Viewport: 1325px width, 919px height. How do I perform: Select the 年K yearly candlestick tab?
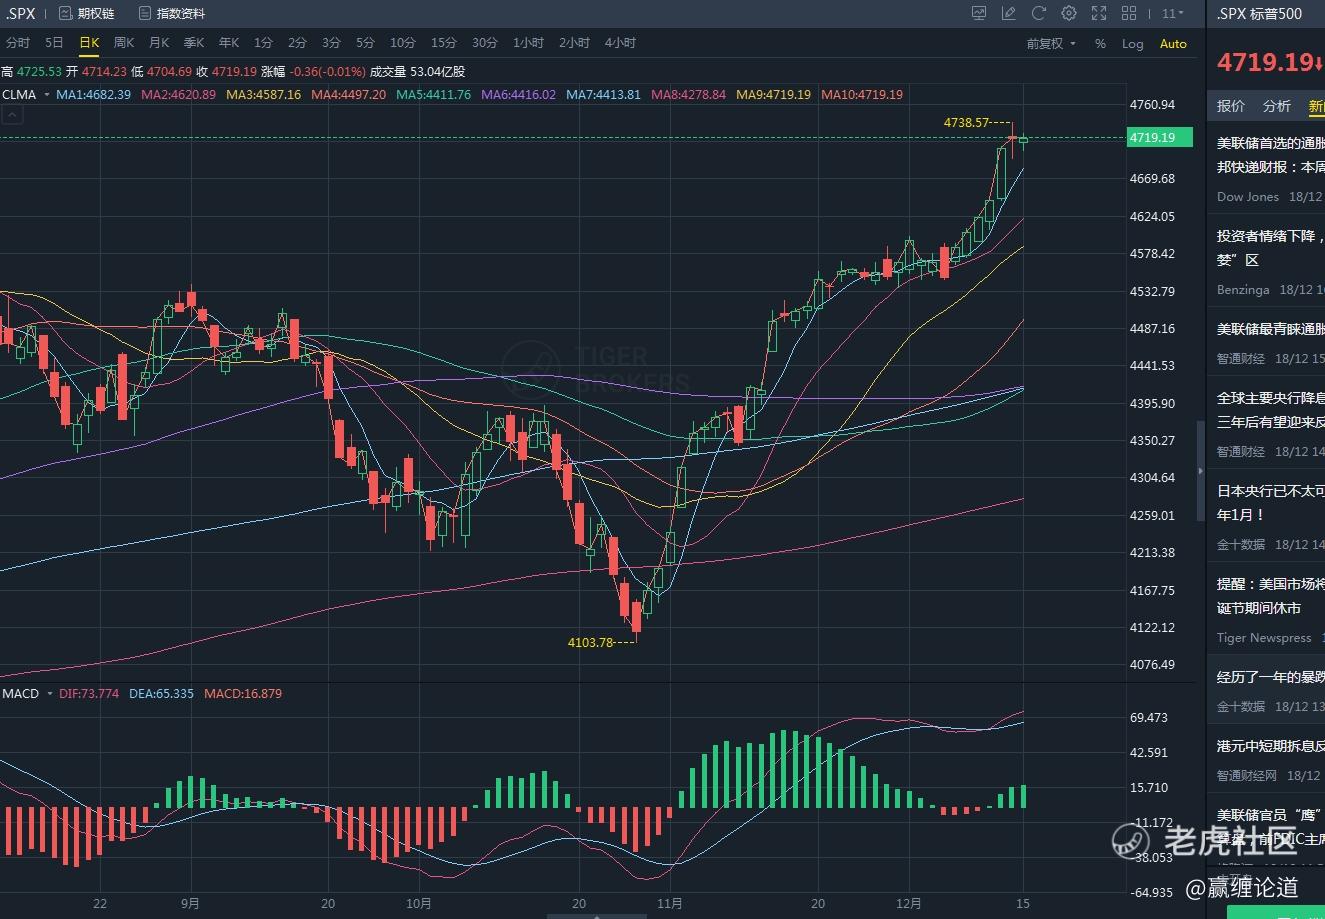tap(229, 43)
